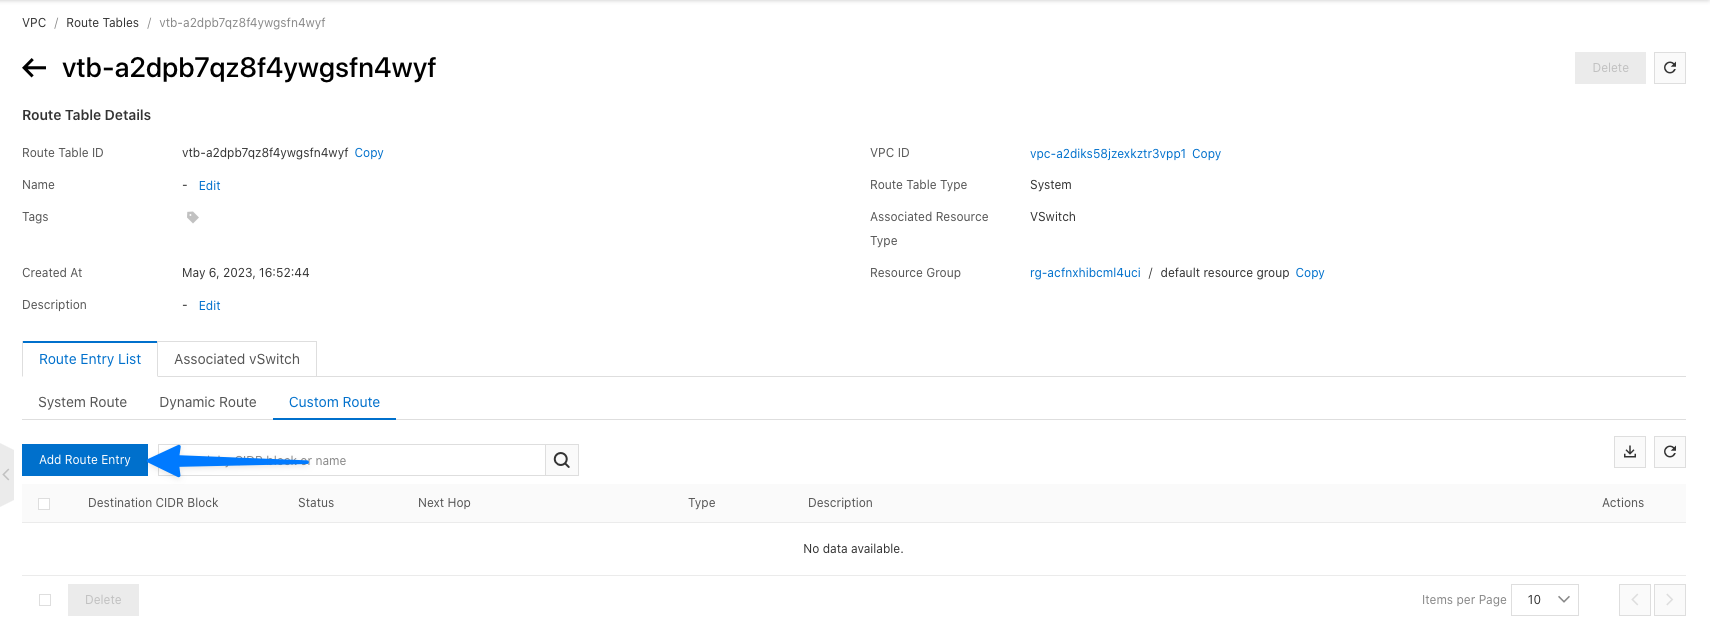Viewport: 1710px width, 628px height.
Task: Go to next page arrow in pagination
Action: [x=1669, y=600]
